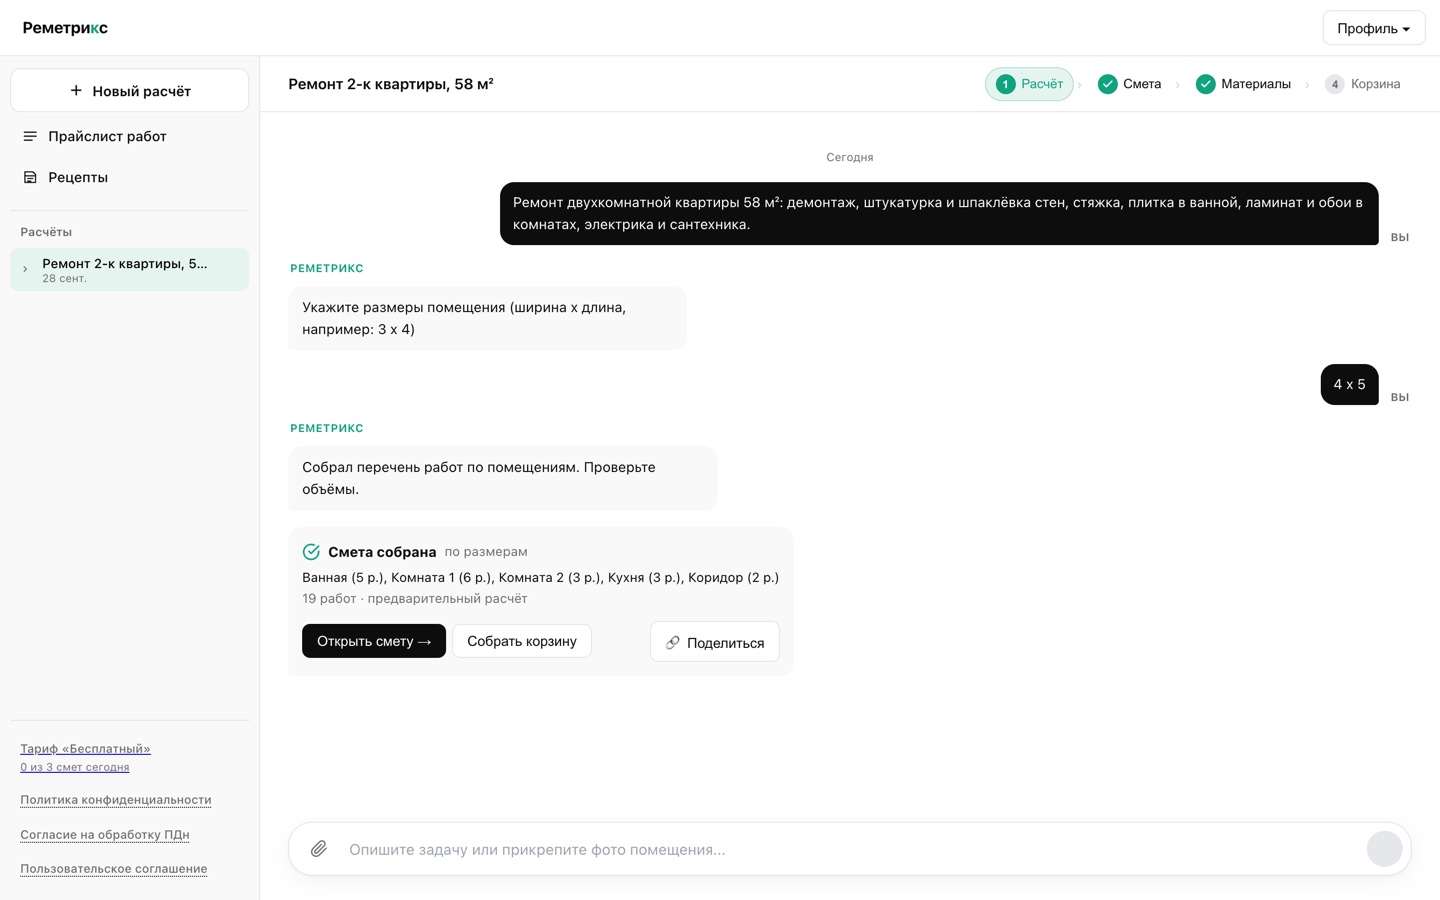Switch to the Смета step
The width and height of the screenshot is (1440, 900).
pos(1129,84)
